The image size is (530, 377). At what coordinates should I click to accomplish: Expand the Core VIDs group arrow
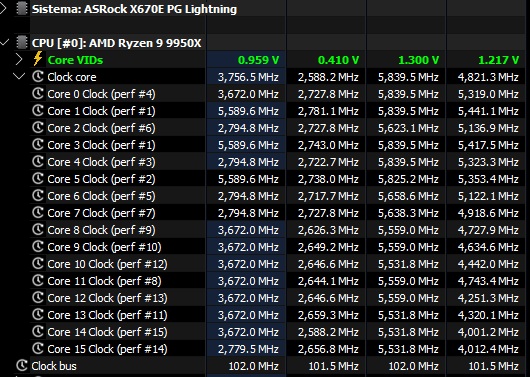19,60
